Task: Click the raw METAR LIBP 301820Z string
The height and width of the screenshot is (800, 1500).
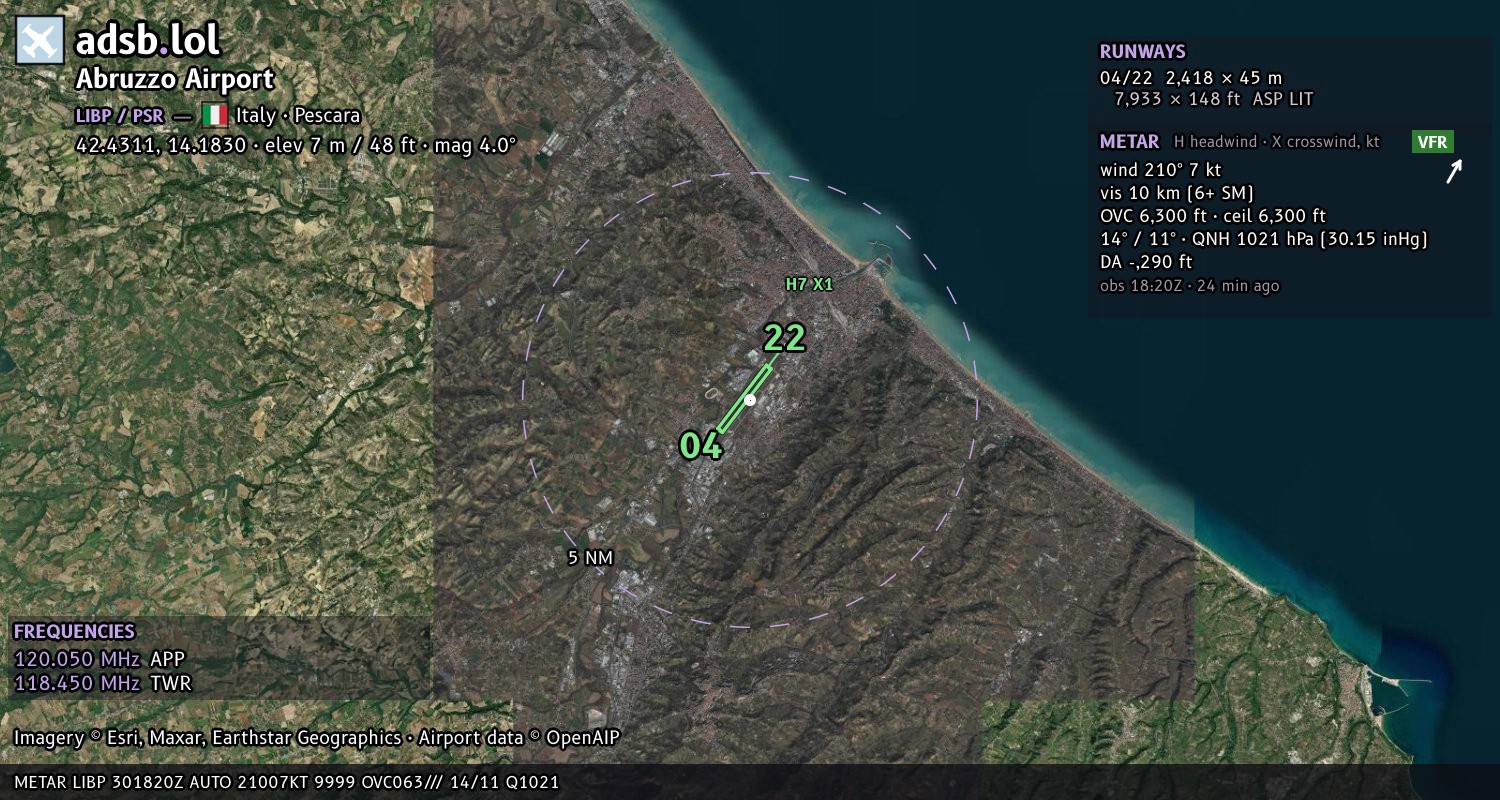Action: (x=287, y=782)
